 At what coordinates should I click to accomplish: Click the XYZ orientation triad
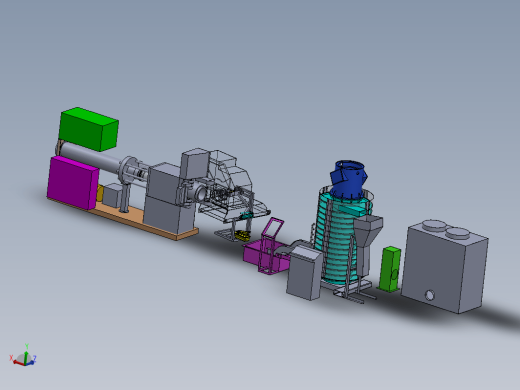23,356
